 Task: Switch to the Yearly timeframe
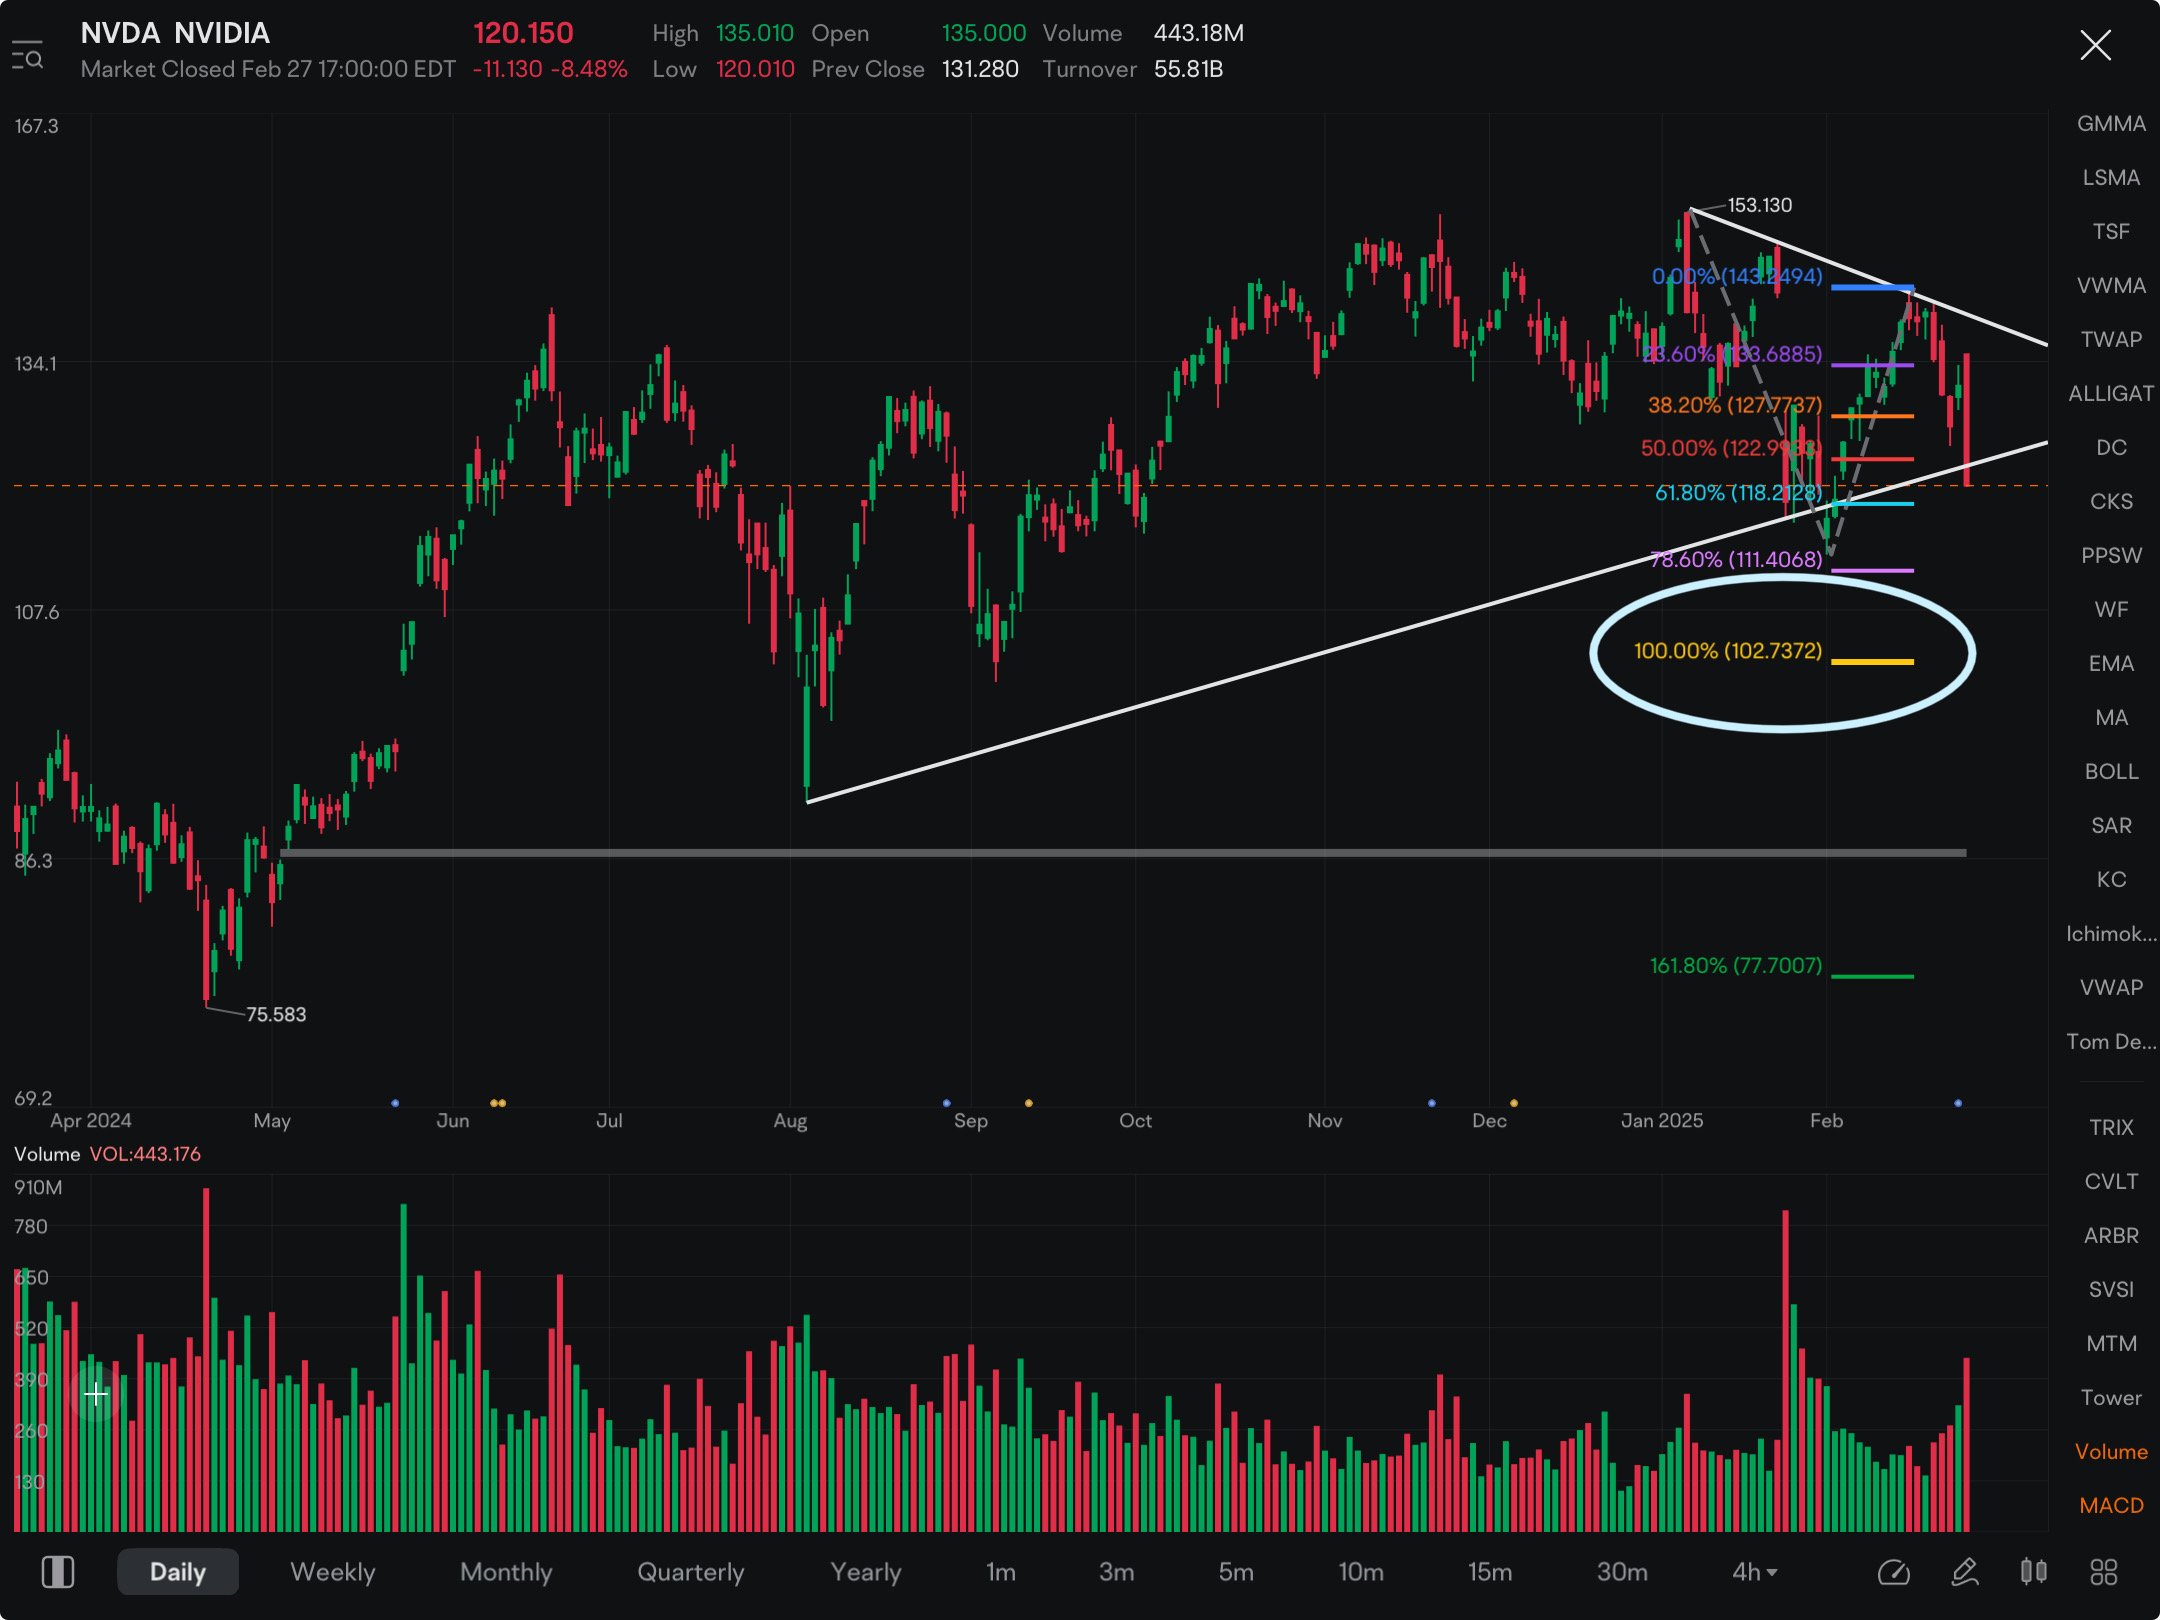point(866,1572)
